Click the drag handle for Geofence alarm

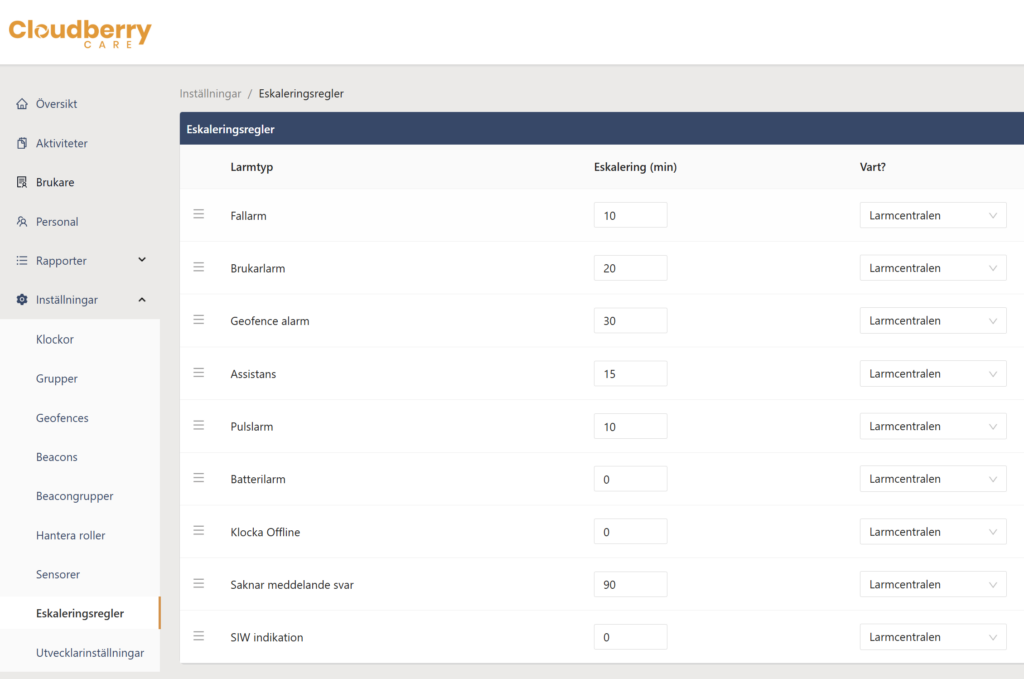pyautogui.click(x=199, y=319)
